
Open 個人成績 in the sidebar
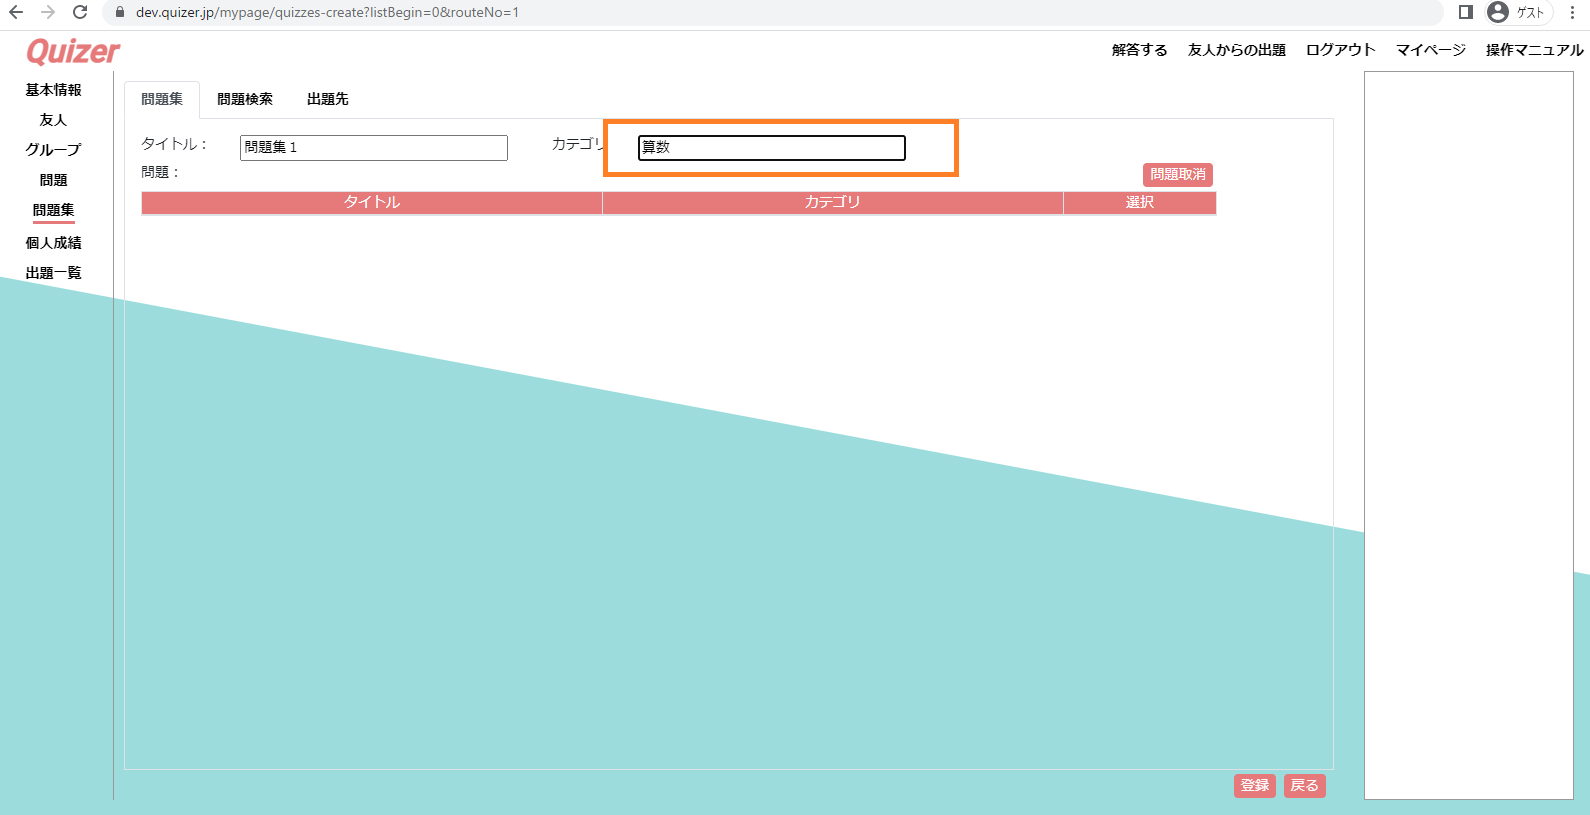(x=53, y=243)
